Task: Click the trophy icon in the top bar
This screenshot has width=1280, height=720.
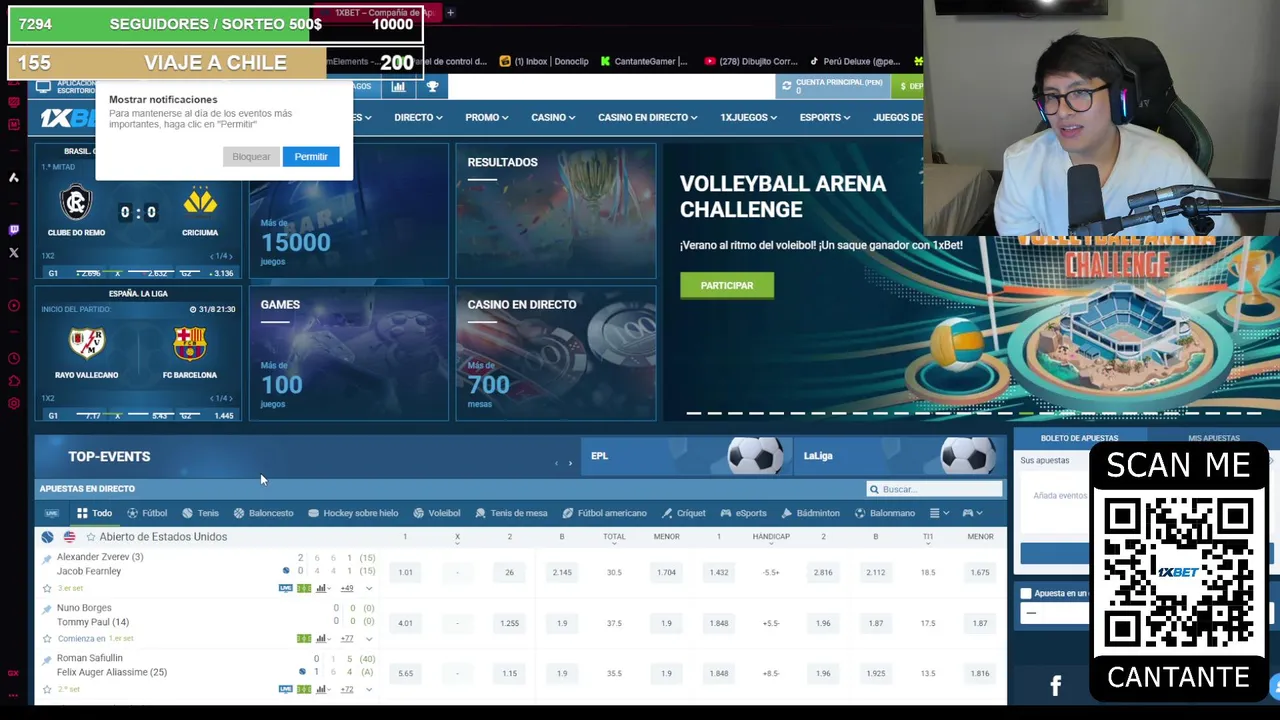Action: (x=432, y=87)
